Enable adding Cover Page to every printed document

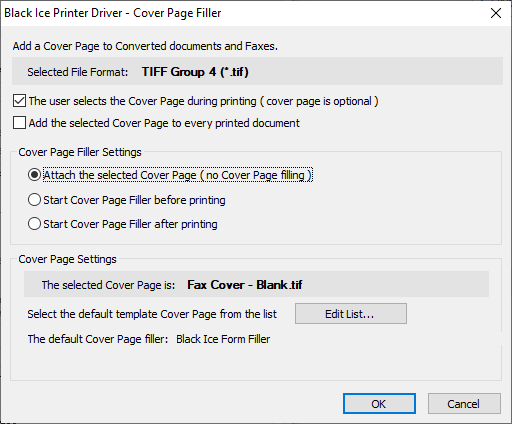pos(19,123)
